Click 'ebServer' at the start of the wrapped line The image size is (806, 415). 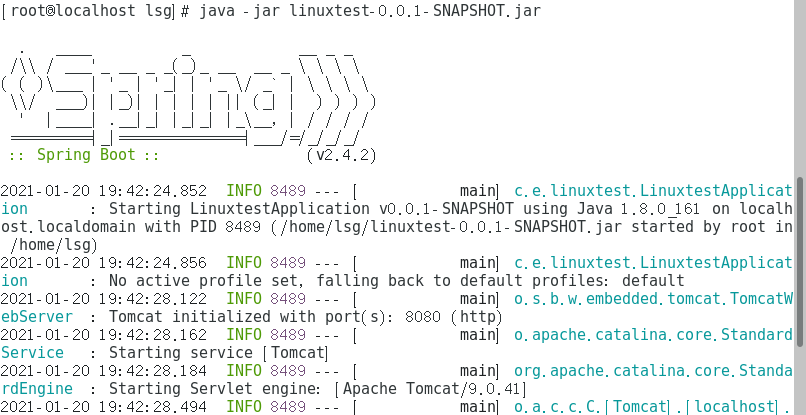pyautogui.click(x=36, y=317)
